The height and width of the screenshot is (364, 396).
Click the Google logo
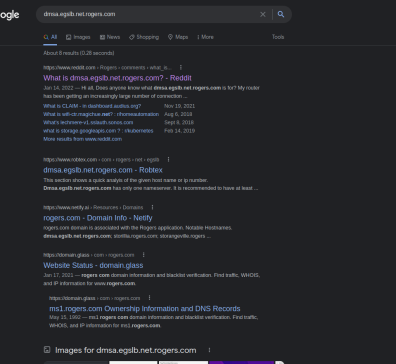9,15
